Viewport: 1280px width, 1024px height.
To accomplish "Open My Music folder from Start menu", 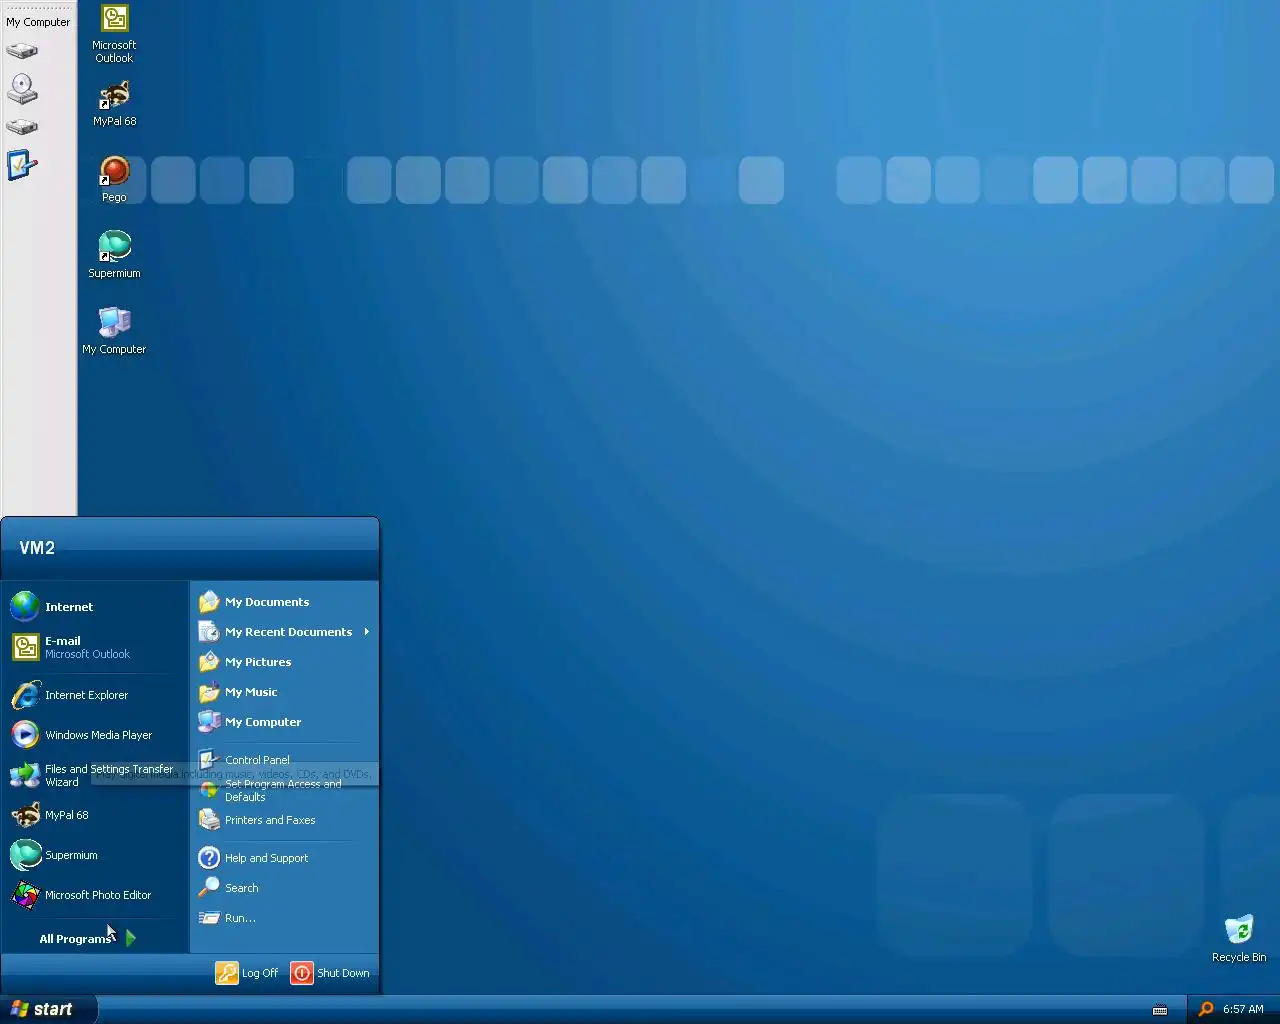I will point(284,692).
